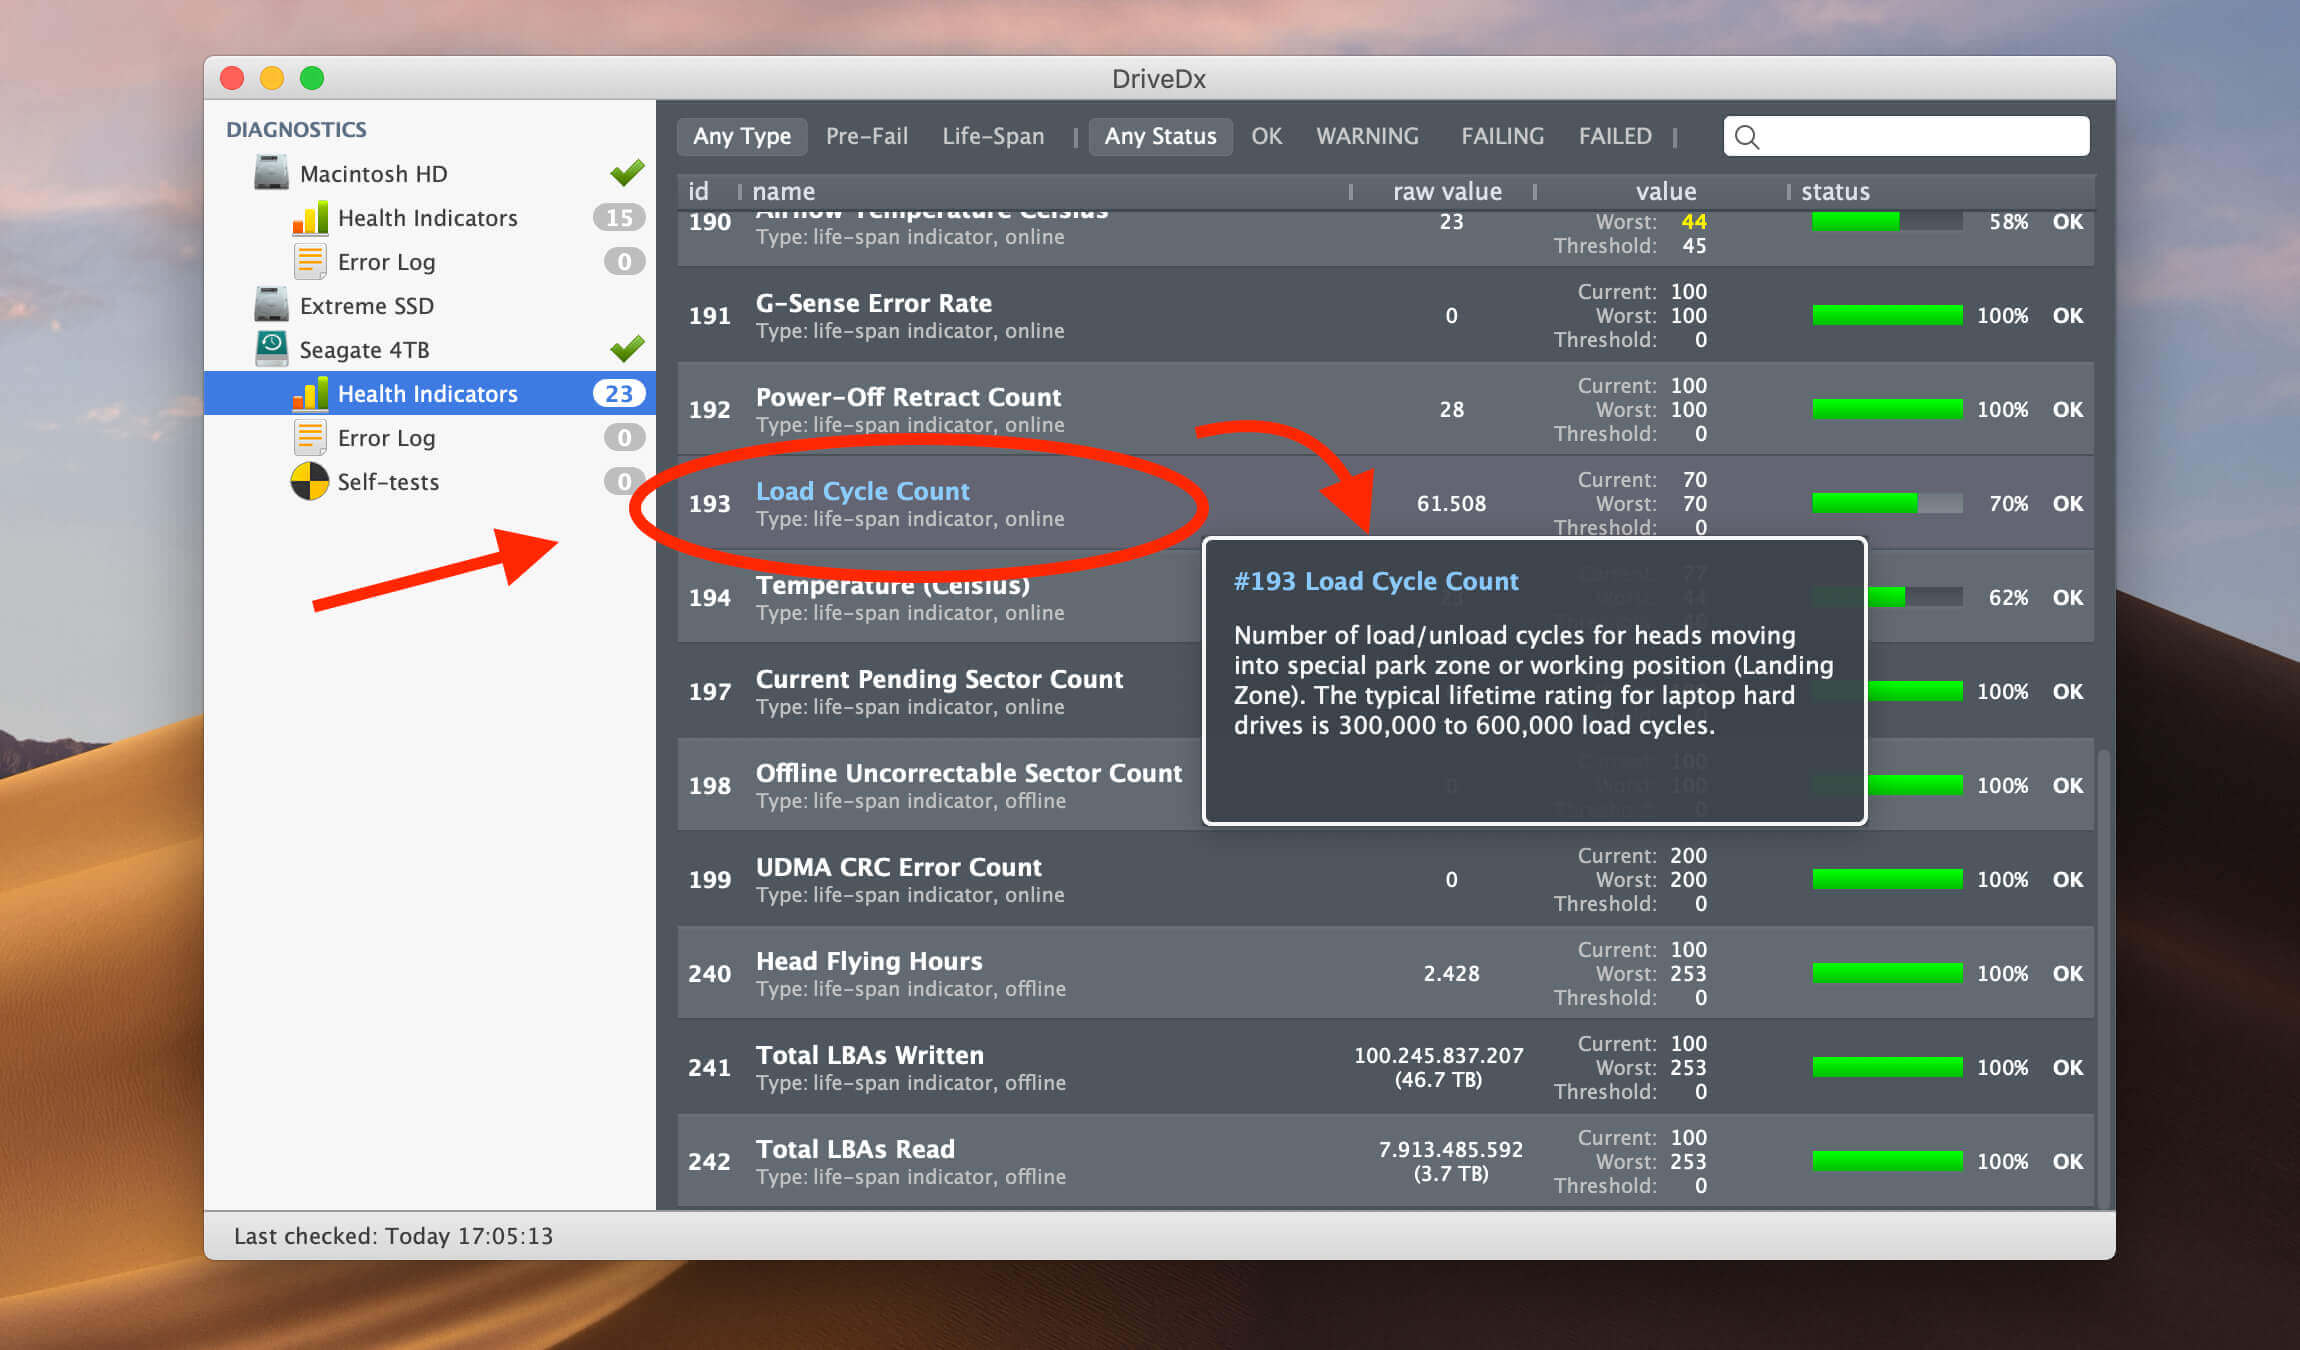Select the Head Flying Hours row
The height and width of the screenshot is (1350, 2300).
1385,973
